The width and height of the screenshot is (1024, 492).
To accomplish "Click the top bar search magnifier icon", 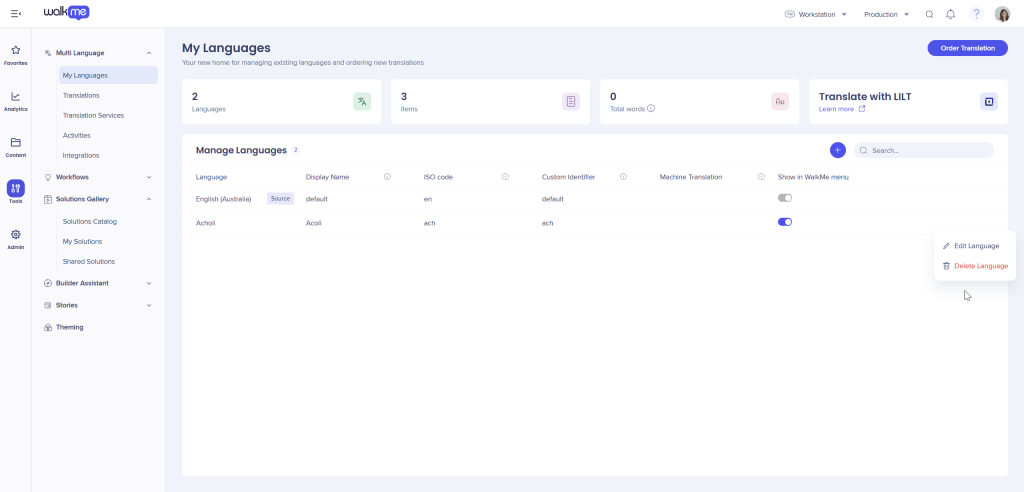I will [929, 15].
